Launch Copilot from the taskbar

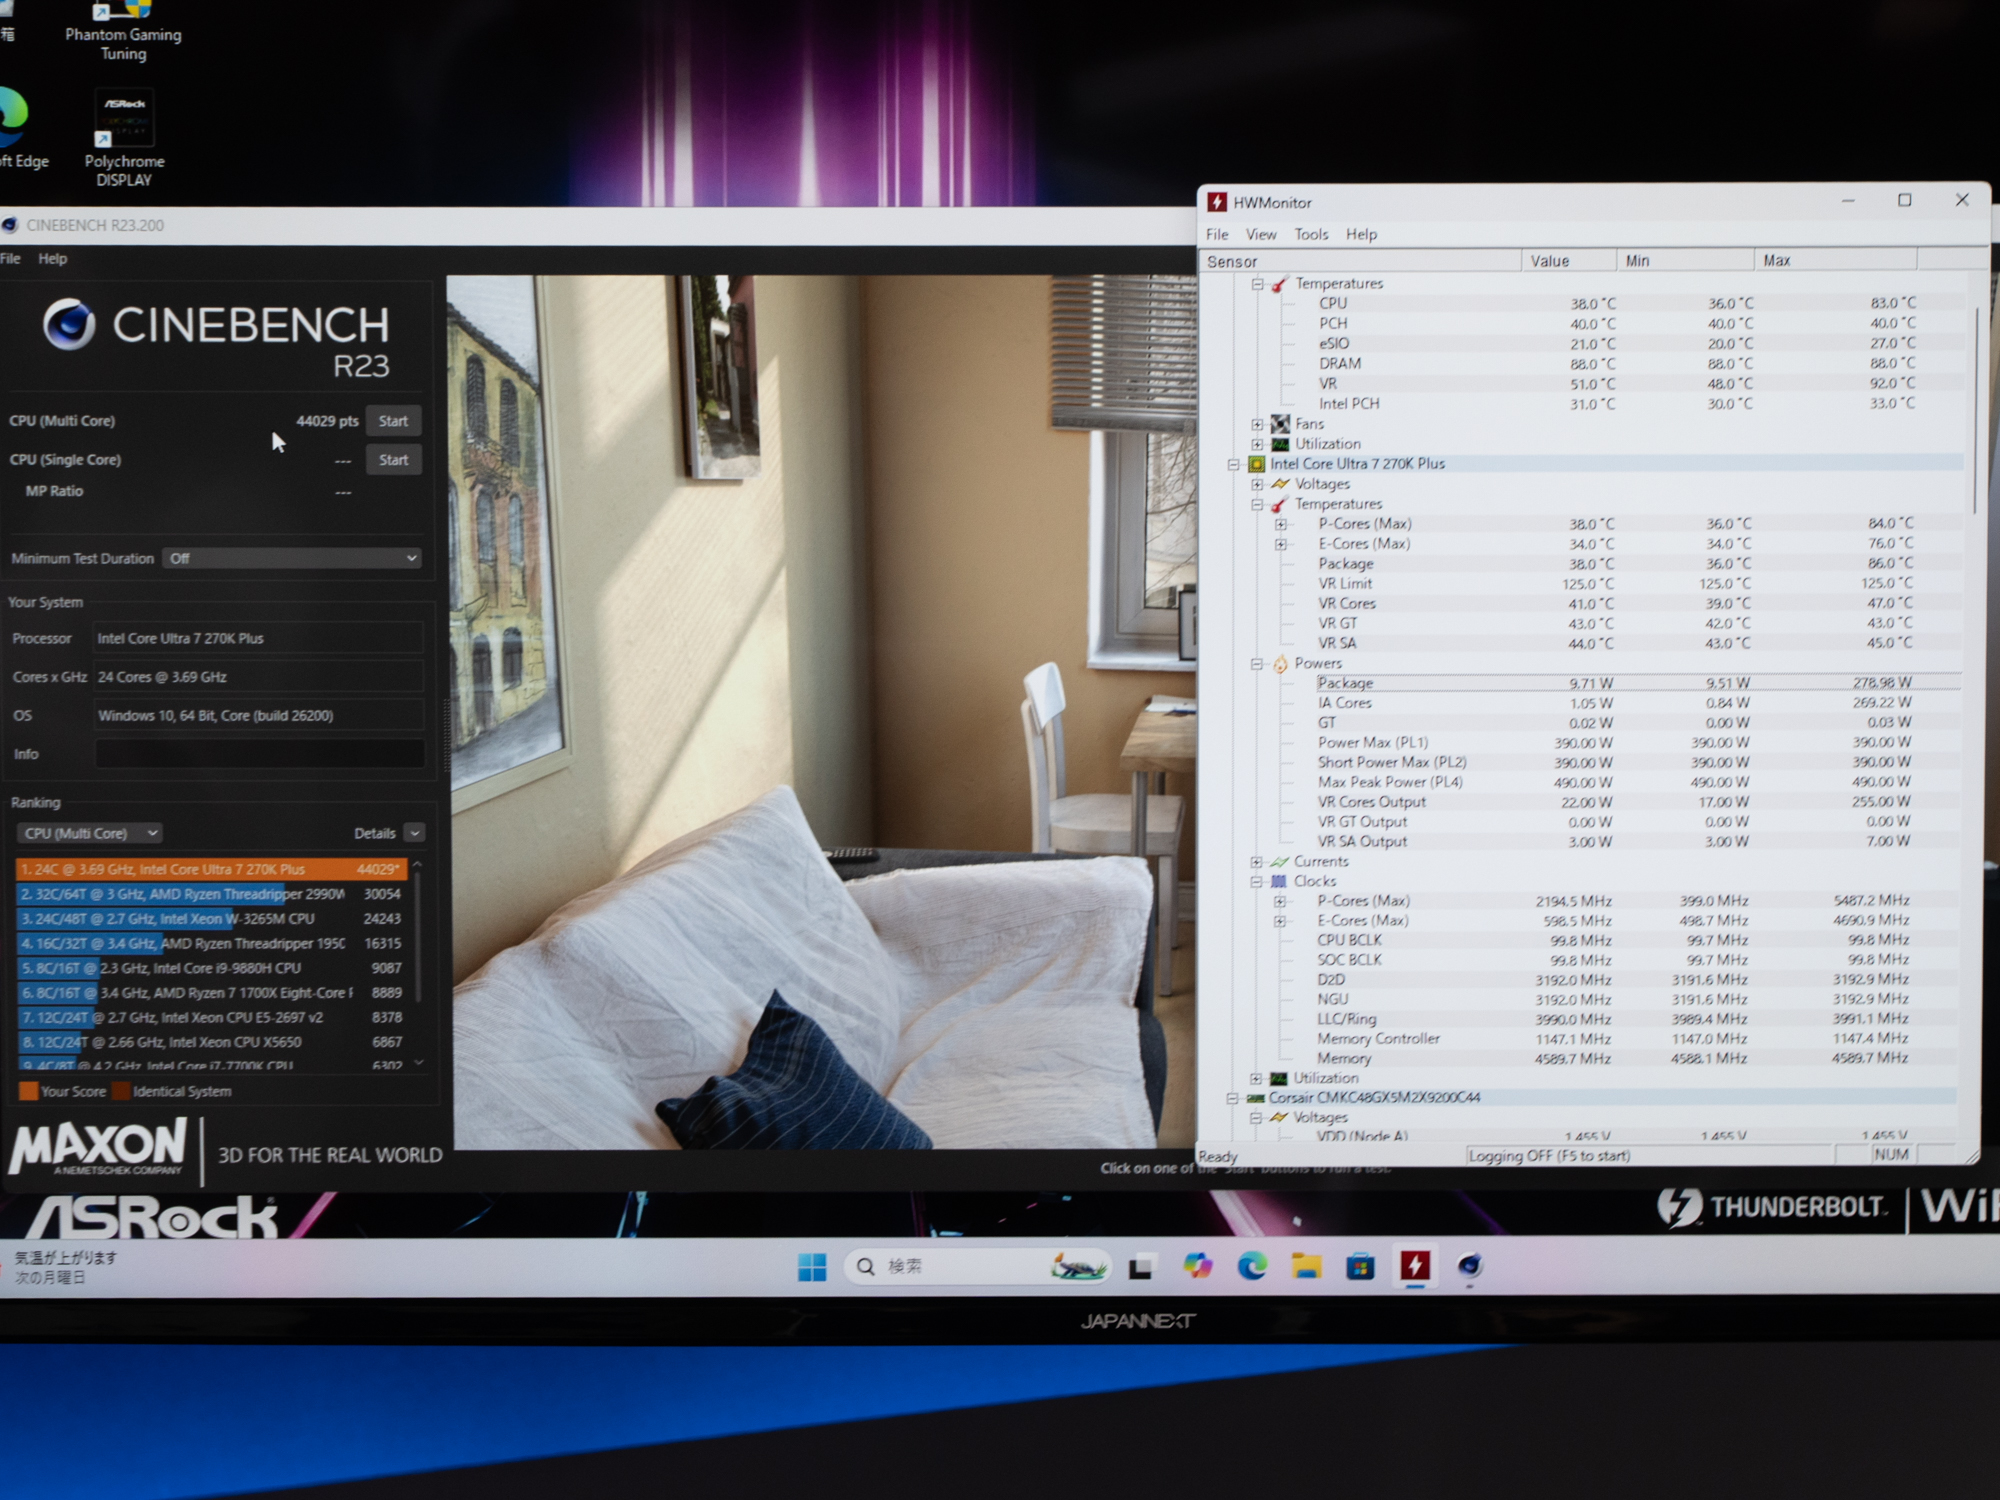tap(1197, 1267)
